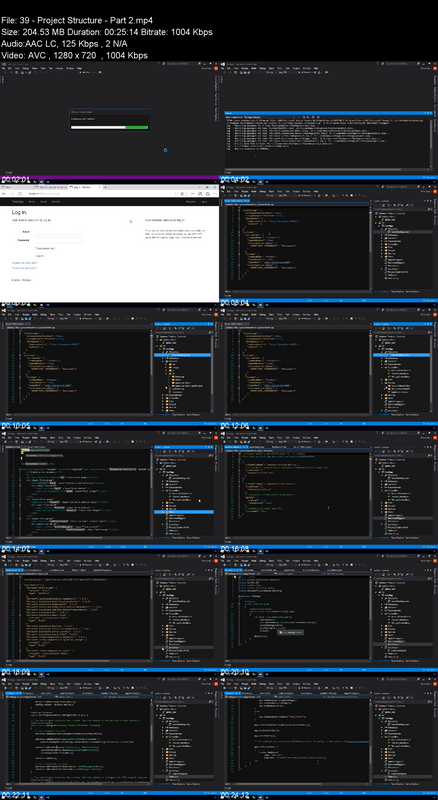This screenshot has width=438, height=800.
Task: Click the Password field on the Log in page thumbnail
Action: [x=58, y=240]
